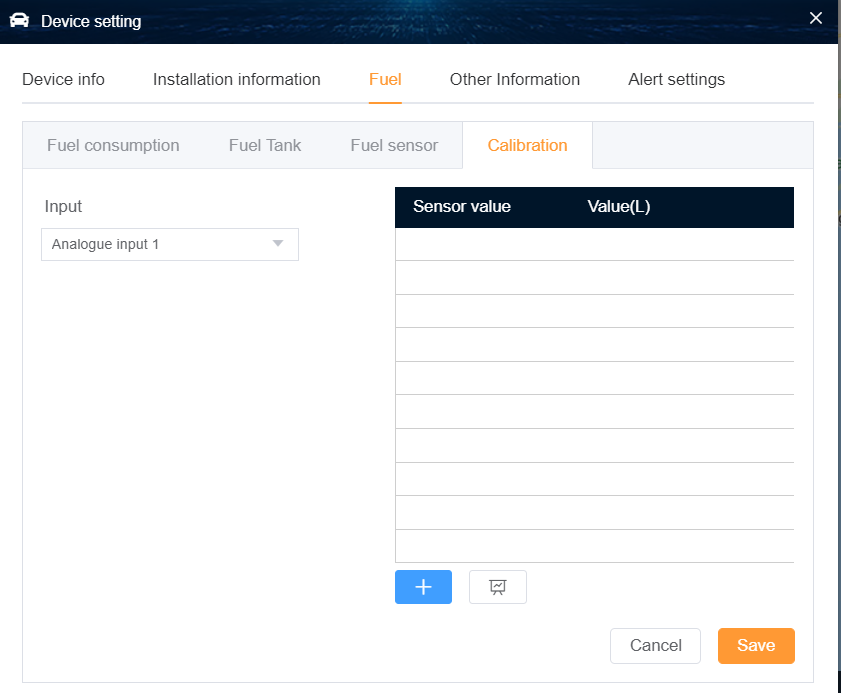Click the Sensor value column header
This screenshot has width=841, height=693.
coord(462,207)
